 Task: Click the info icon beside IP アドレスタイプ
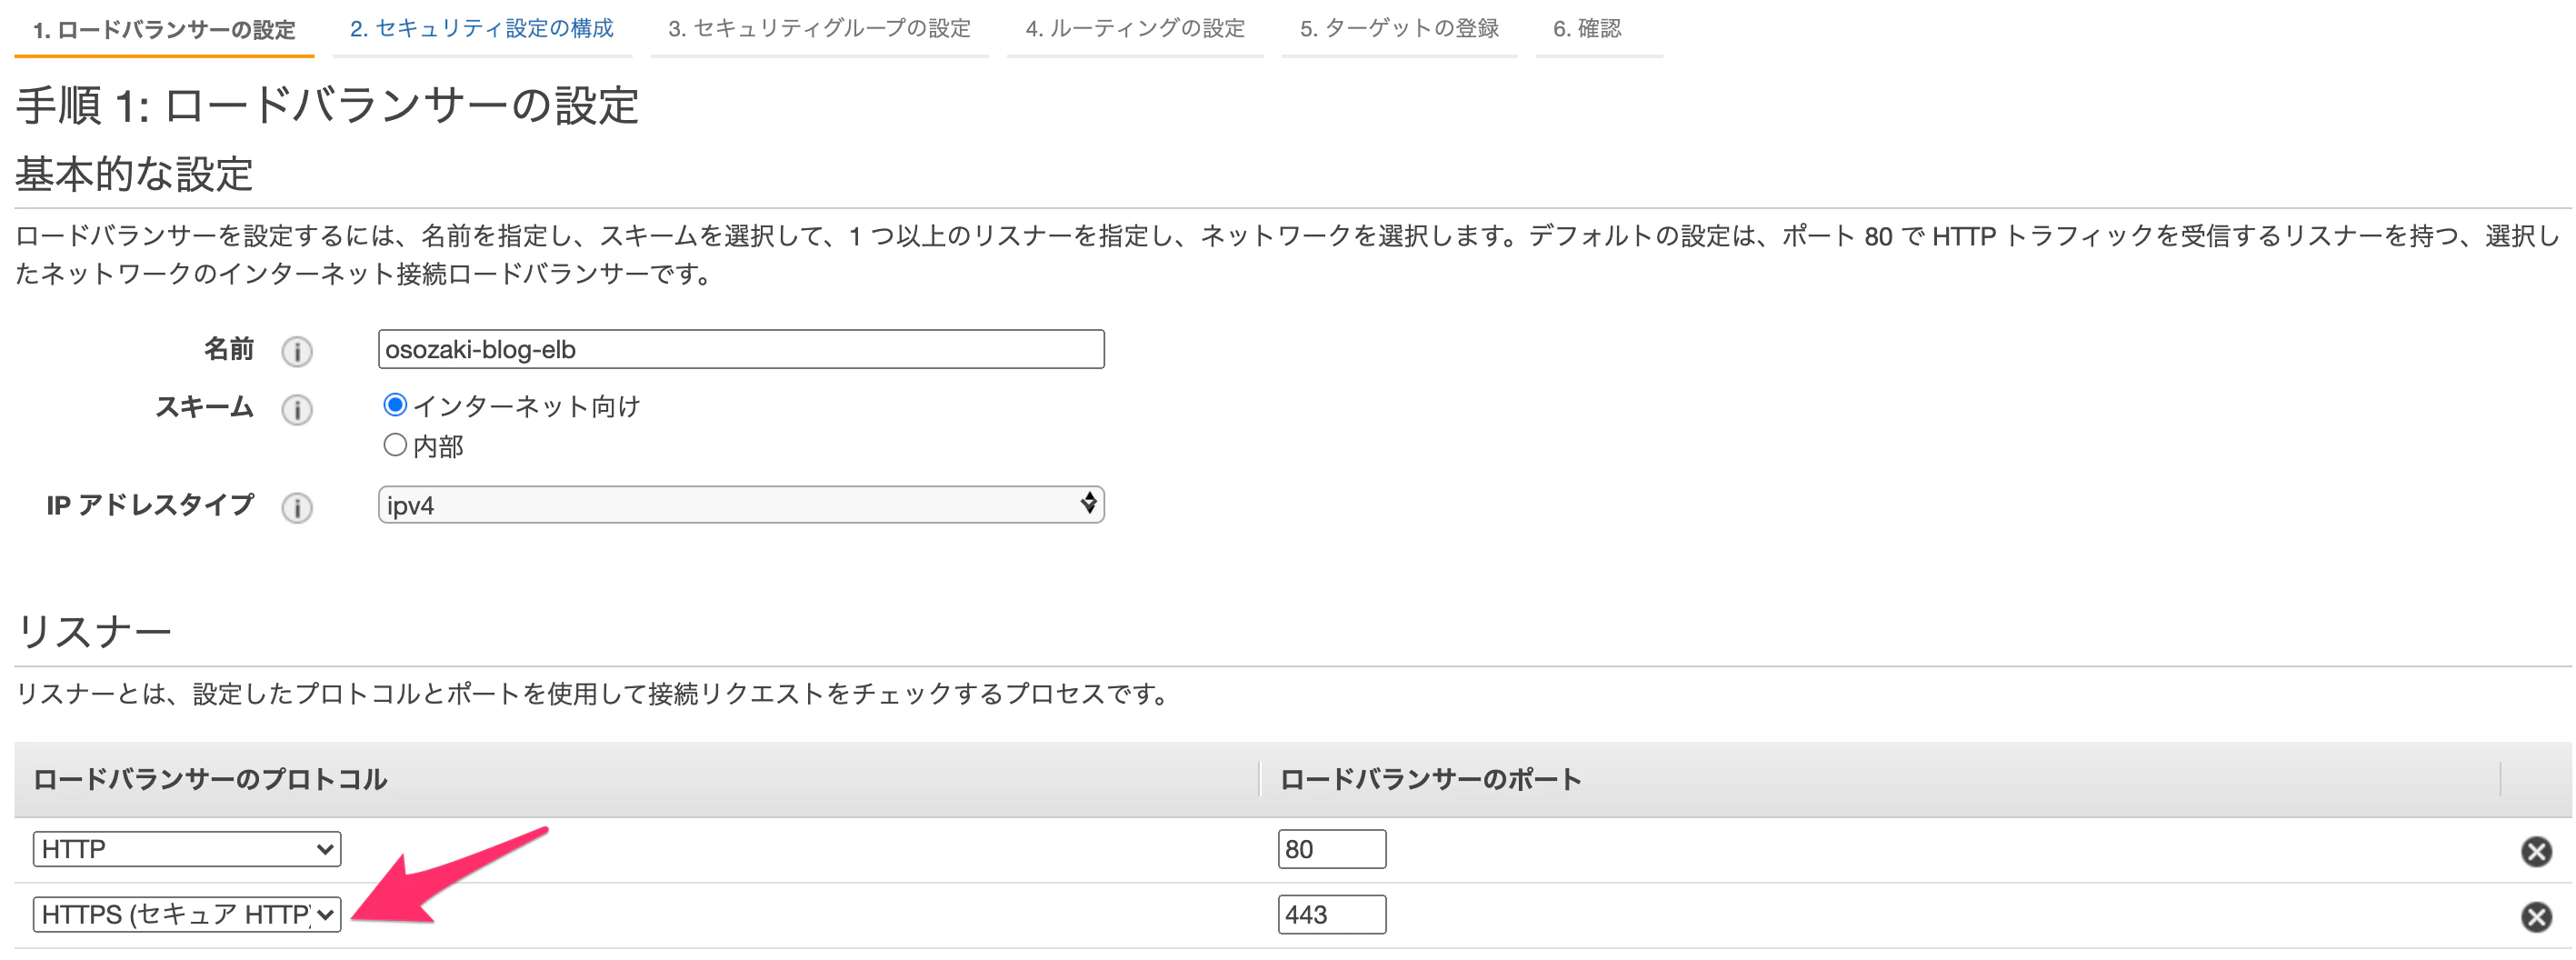click(297, 507)
